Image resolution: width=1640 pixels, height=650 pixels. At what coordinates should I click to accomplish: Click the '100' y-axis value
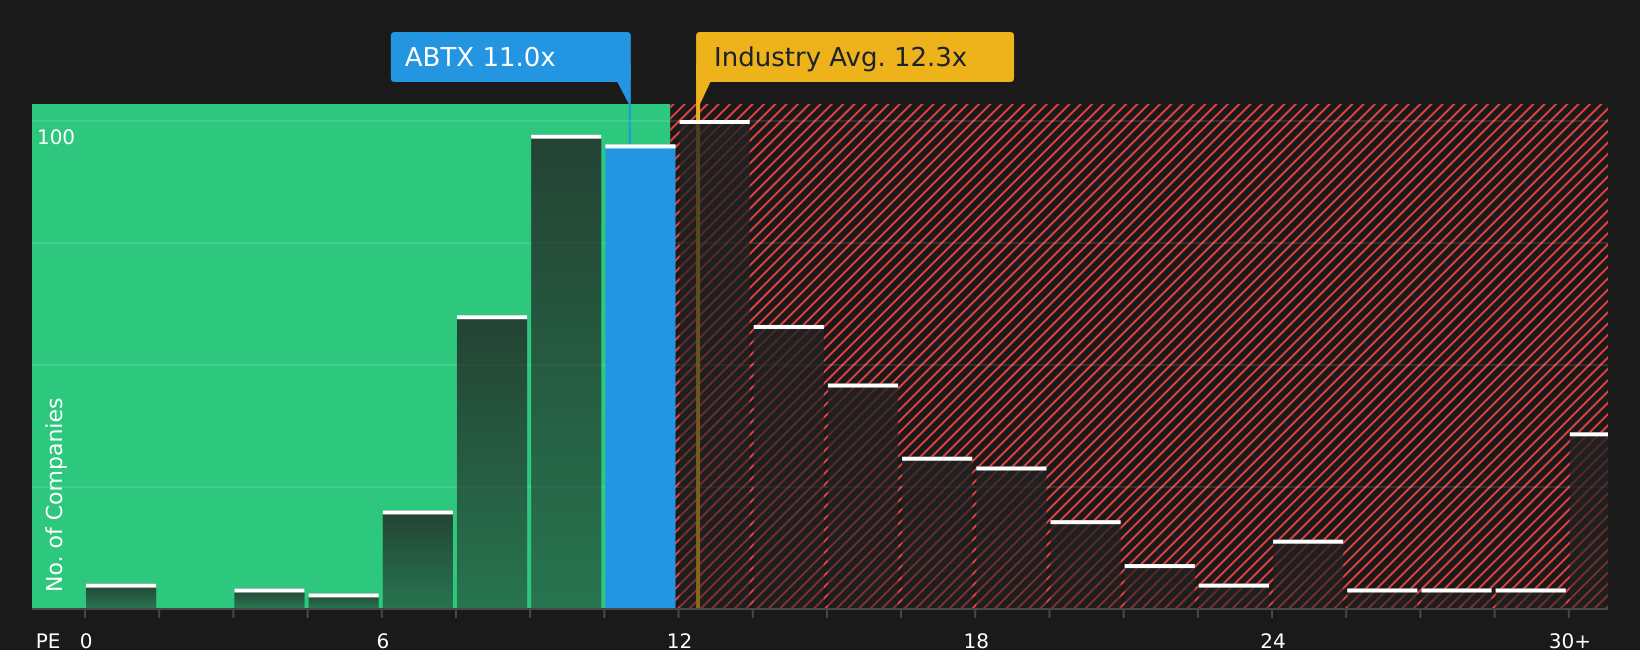56,138
